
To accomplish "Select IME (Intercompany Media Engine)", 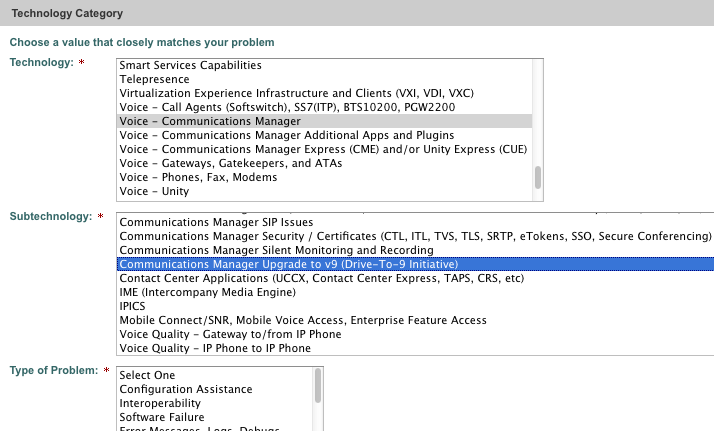I will pyautogui.click(x=415, y=292).
